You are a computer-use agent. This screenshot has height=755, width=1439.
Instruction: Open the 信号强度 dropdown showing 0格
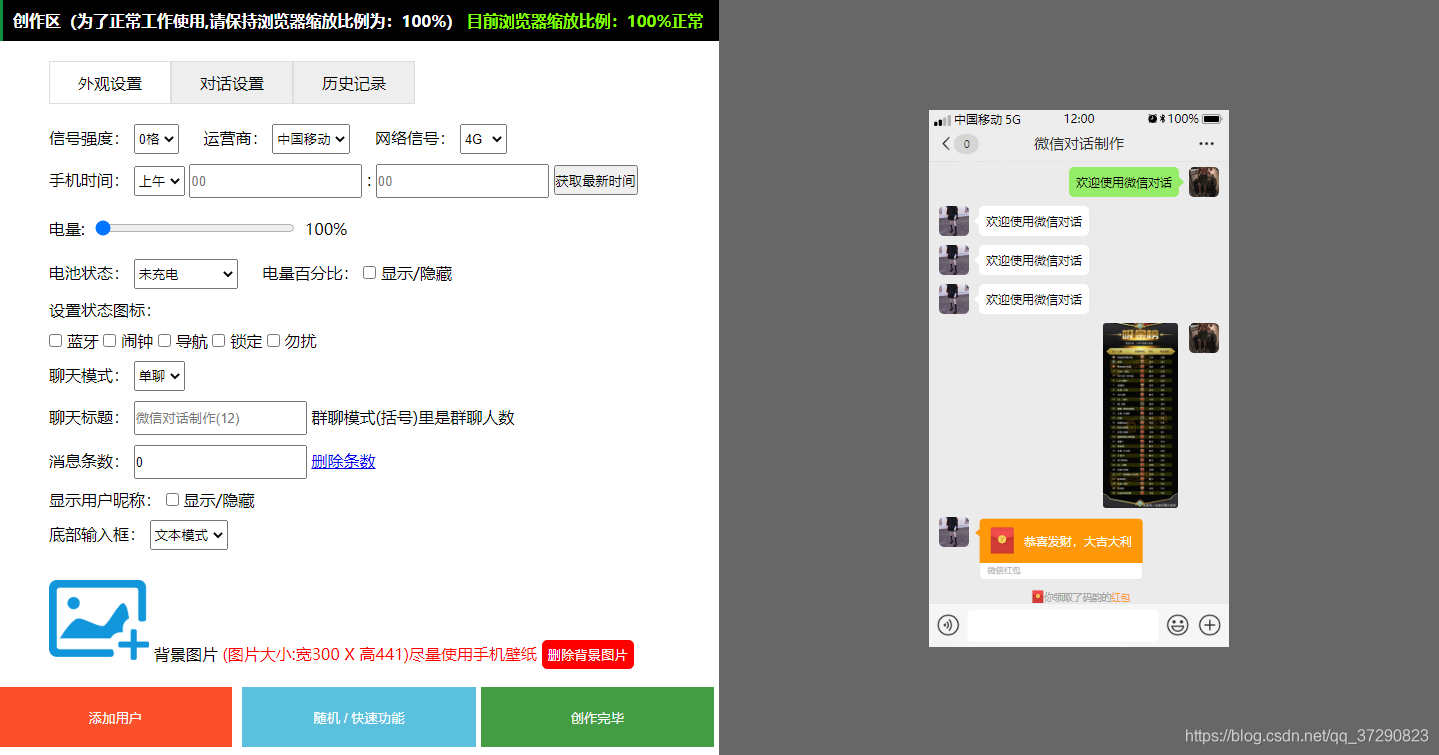pos(157,139)
